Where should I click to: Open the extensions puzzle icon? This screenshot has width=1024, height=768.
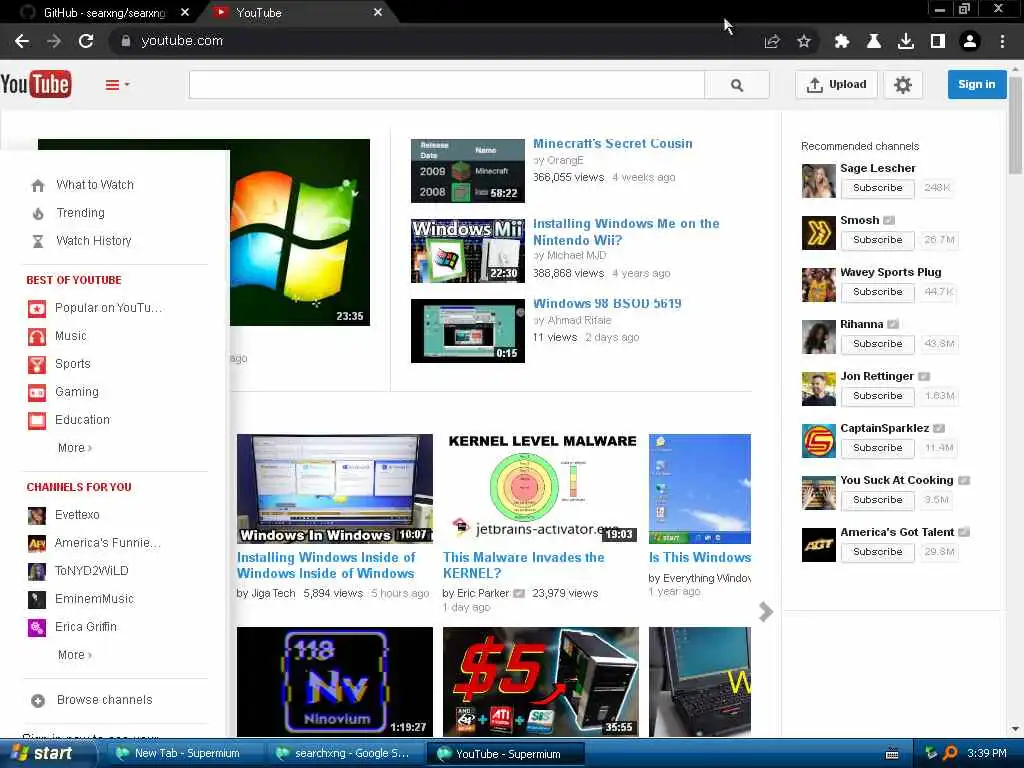coord(842,41)
